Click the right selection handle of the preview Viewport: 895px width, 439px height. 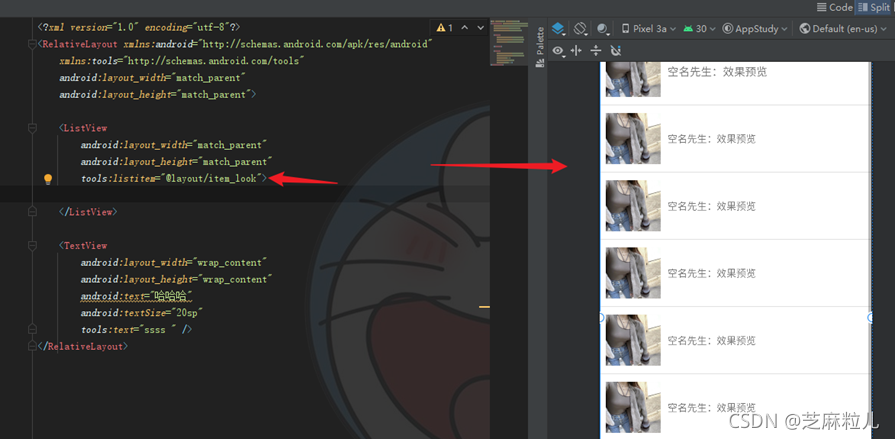coord(870,317)
